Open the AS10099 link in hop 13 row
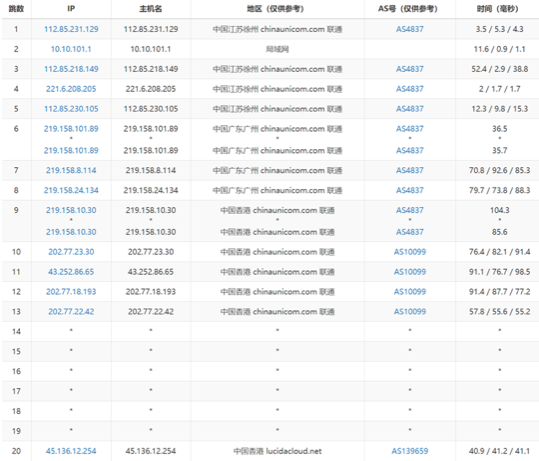 point(410,312)
